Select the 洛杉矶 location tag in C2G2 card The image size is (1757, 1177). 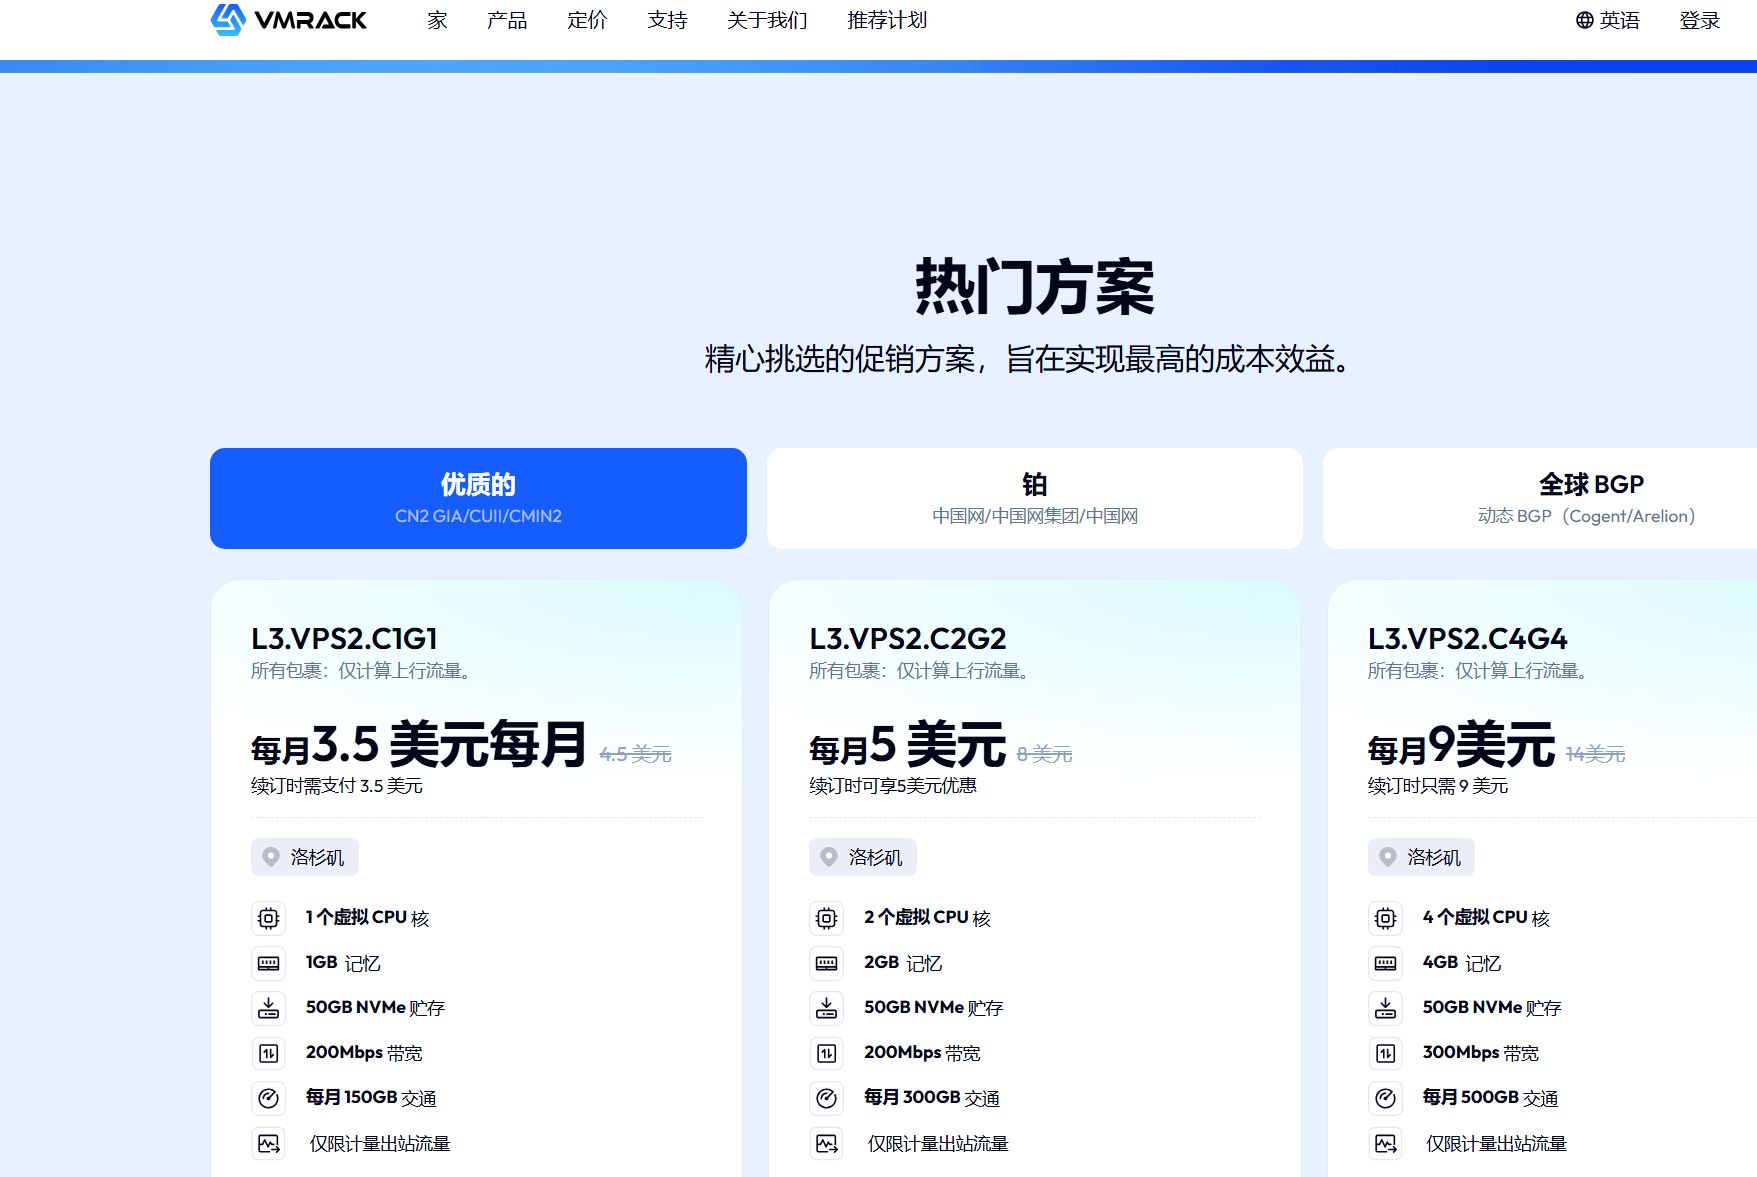coord(863,857)
